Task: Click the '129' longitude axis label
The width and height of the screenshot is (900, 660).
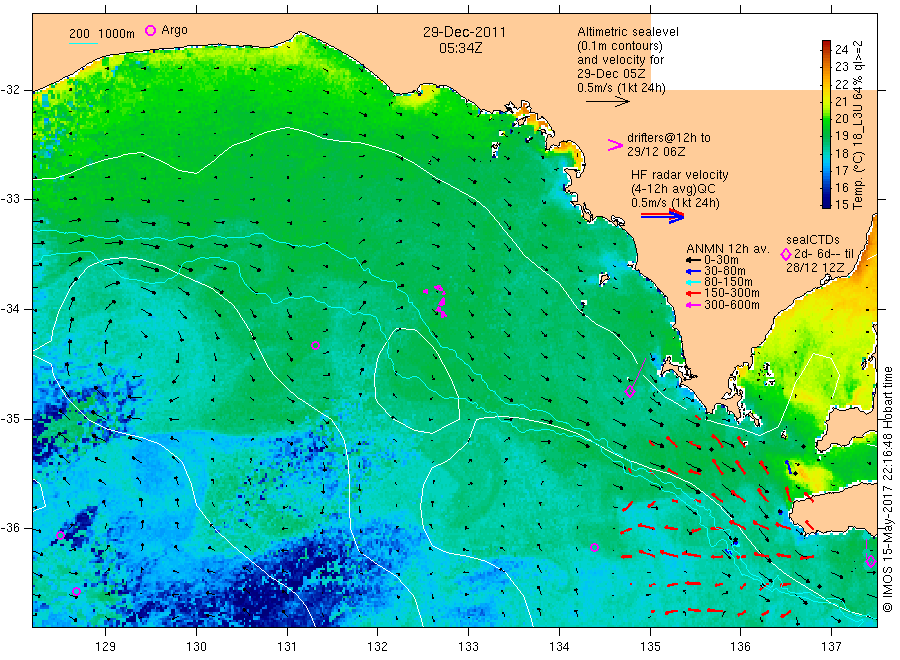Action: (106, 647)
